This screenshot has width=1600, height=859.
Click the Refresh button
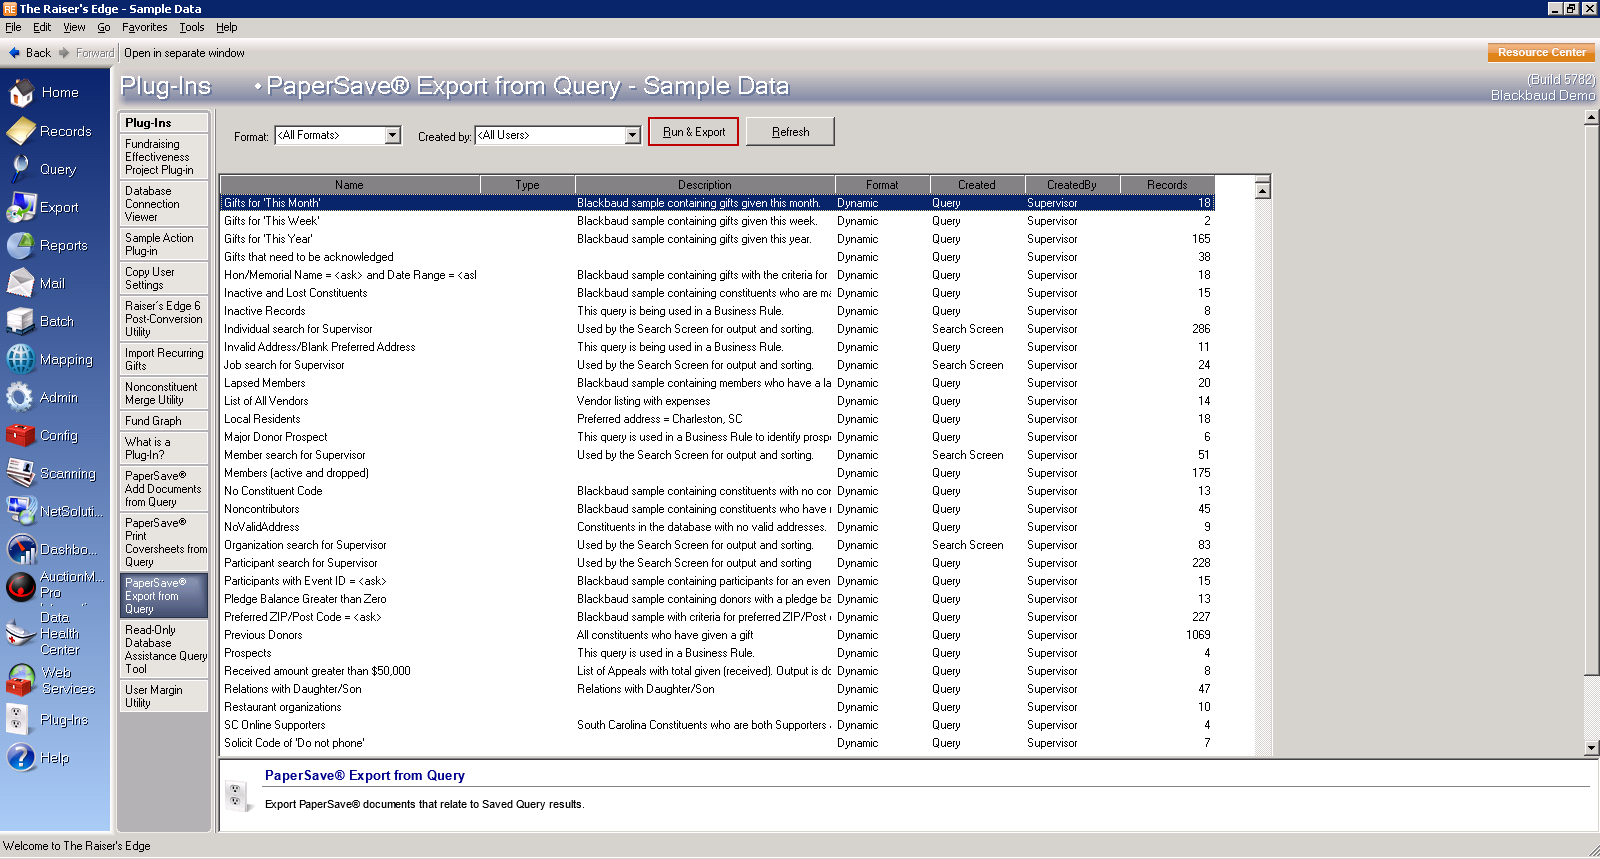coord(790,132)
